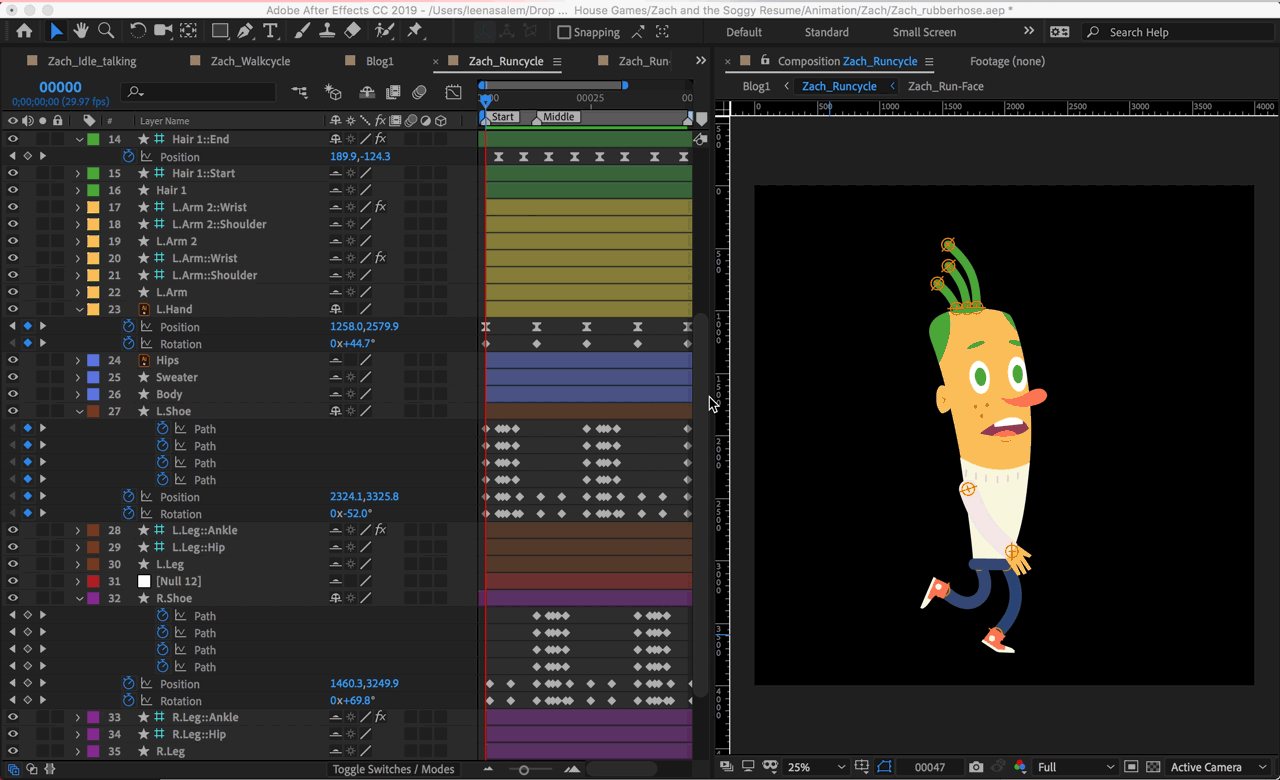Enable the Snapping checkbox
This screenshot has width=1280, height=780.
tap(564, 32)
